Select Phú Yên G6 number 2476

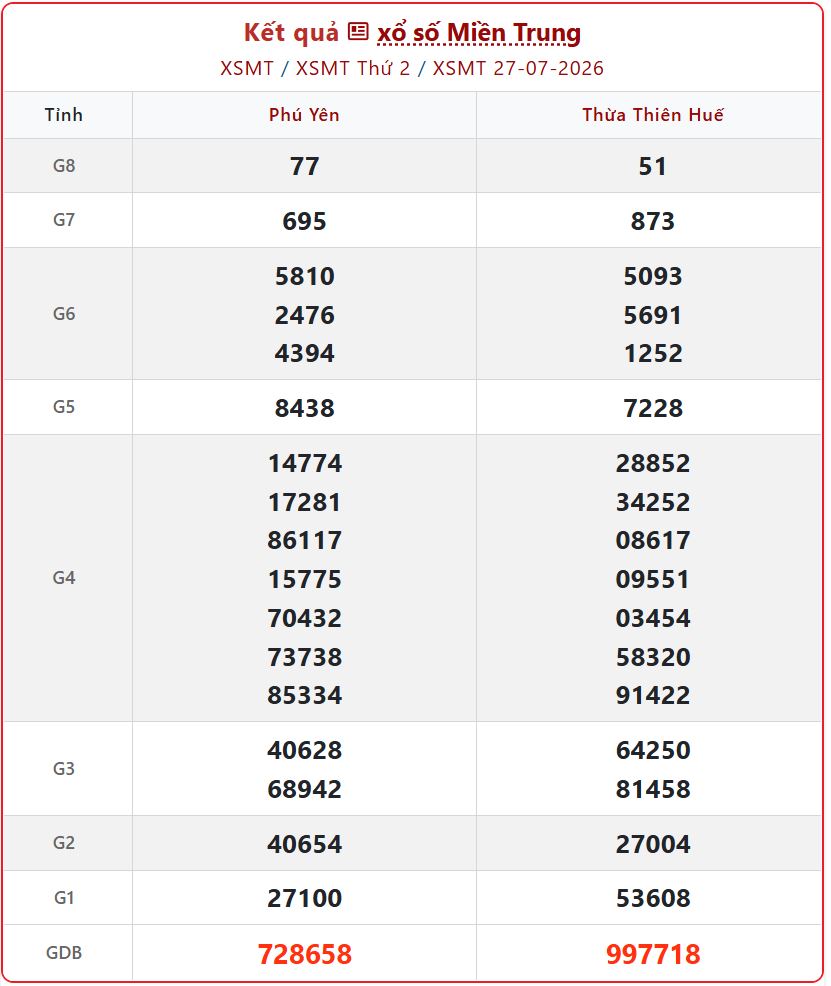pos(304,315)
